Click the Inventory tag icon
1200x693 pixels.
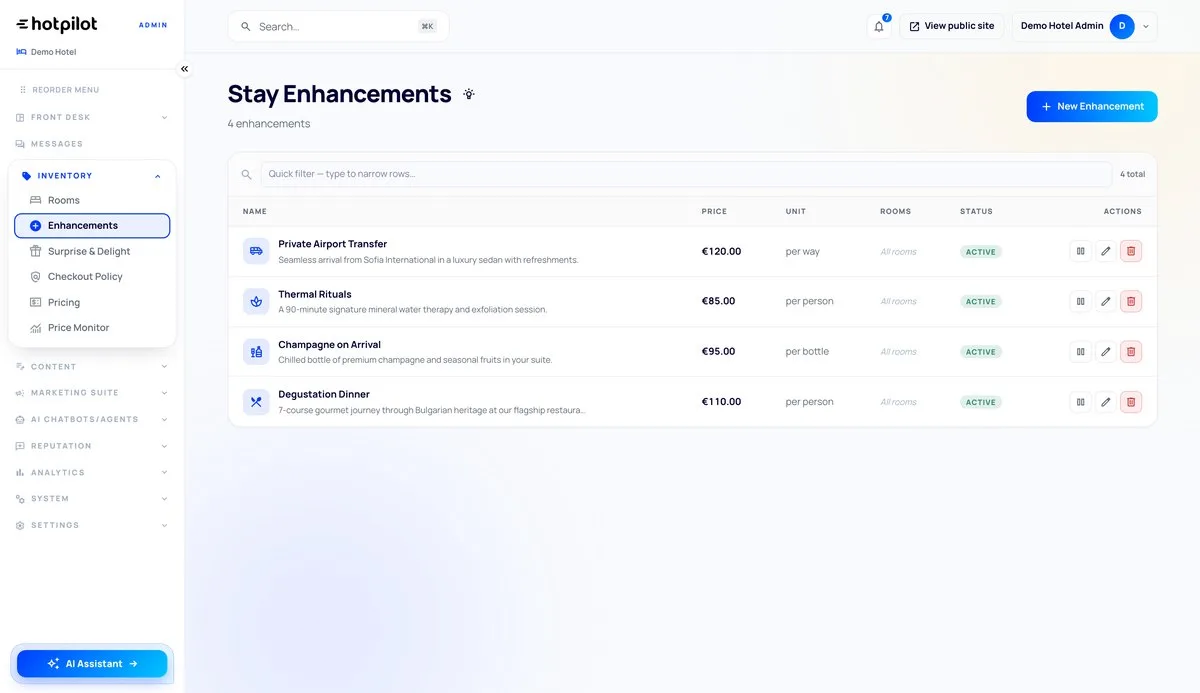tap(26, 176)
